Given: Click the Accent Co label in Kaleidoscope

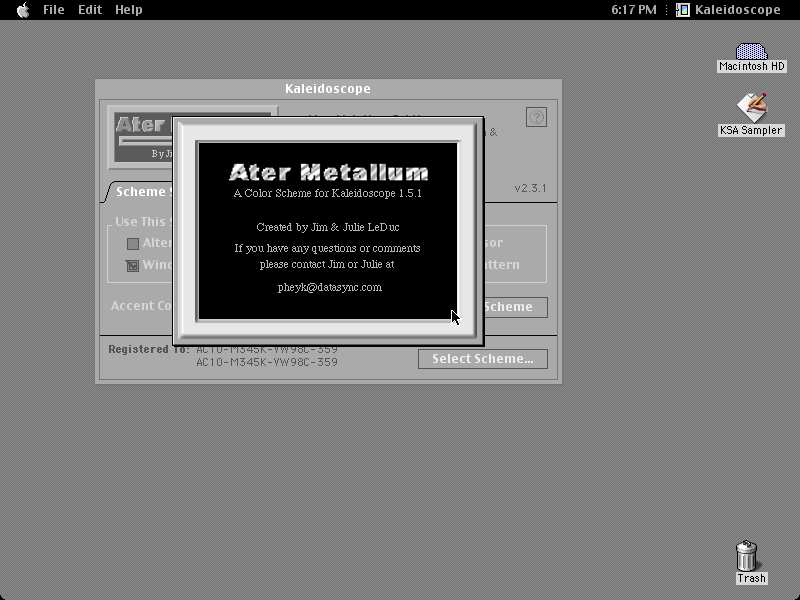Looking at the screenshot, I should tap(142, 306).
